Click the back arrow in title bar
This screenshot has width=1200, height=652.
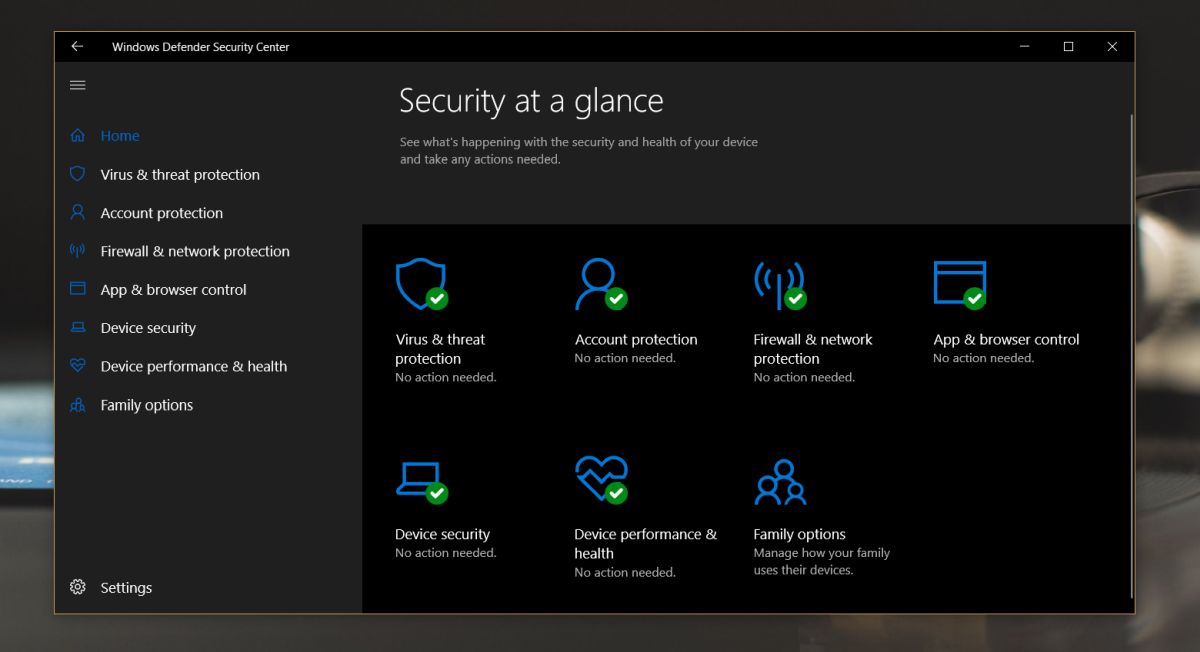point(77,47)
